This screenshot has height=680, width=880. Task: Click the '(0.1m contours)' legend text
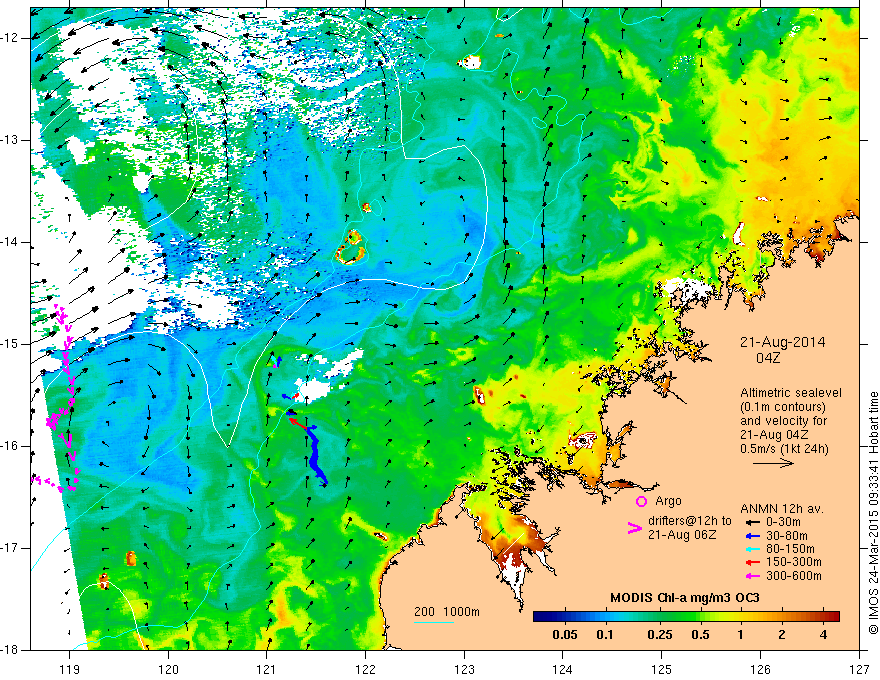(783, 407)
